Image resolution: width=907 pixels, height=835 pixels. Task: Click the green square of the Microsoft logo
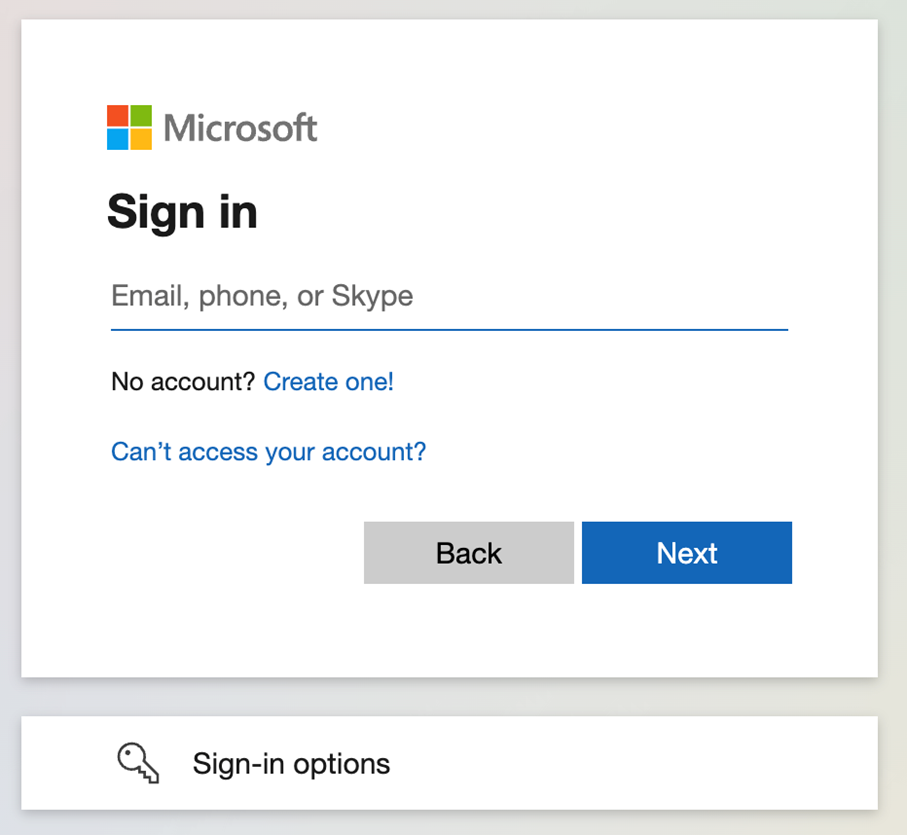pyautogui.click(x=141, y=115)
